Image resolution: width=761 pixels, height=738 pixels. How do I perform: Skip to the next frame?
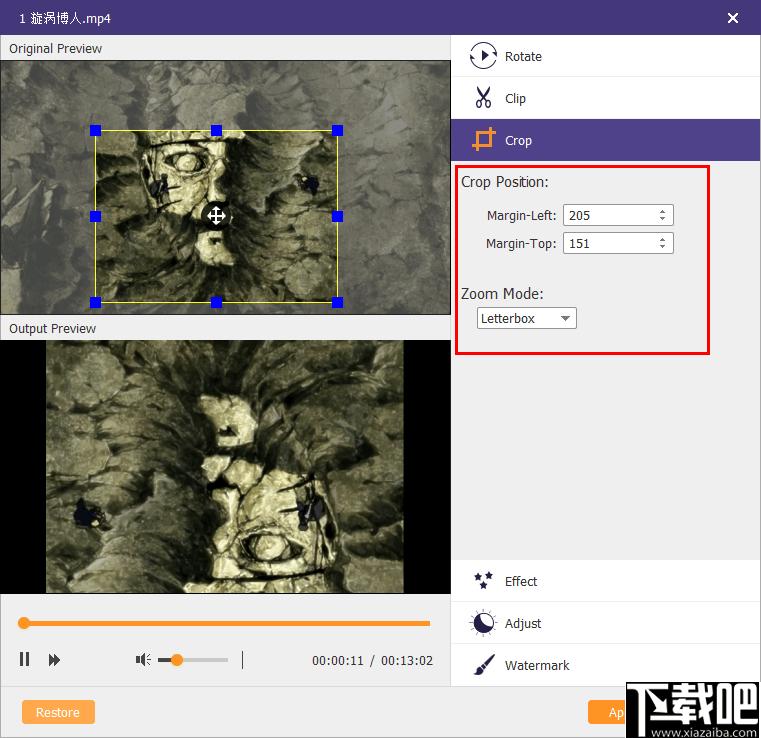coord(54,660)
